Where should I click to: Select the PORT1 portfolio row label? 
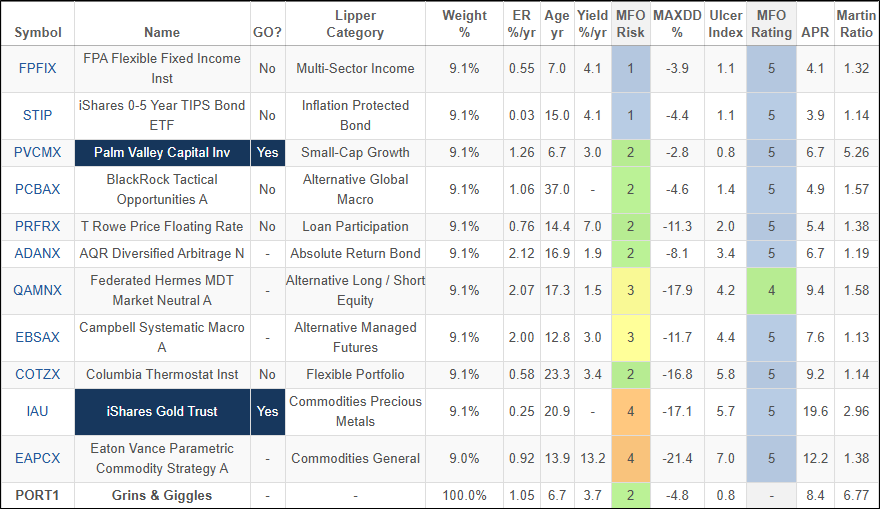pyautogui.click(x=38, y=495)
